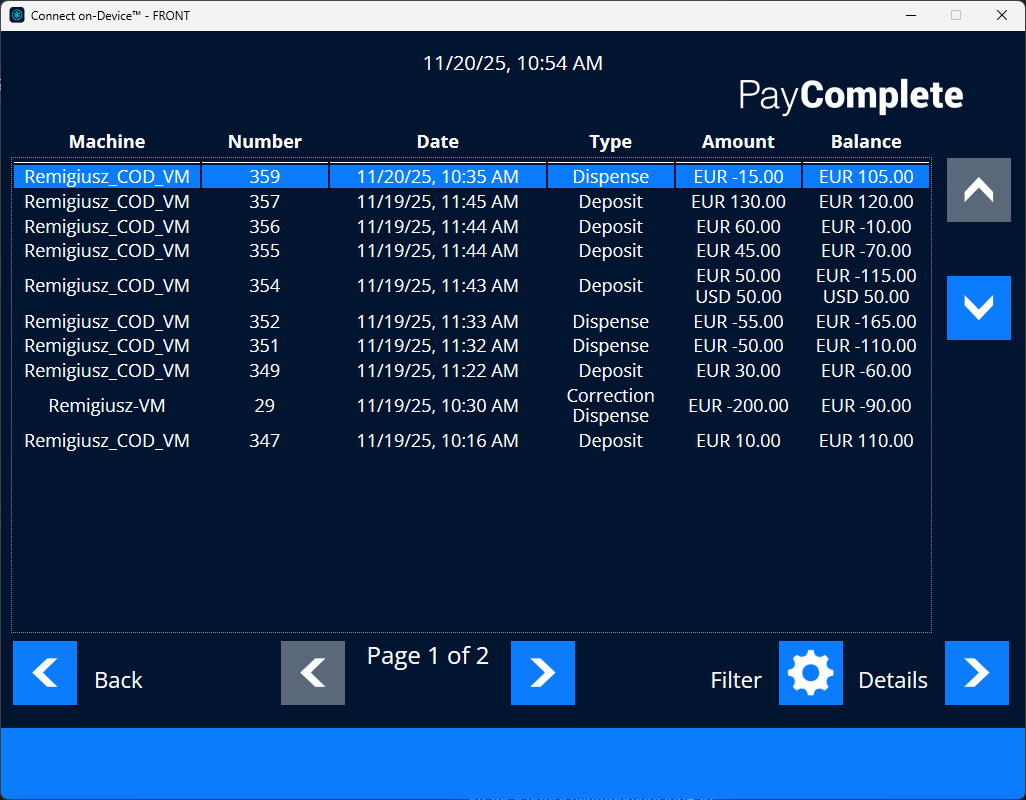Click the Back arrow icon
This screenshot has width=1026, height=800.
pyautogui.click(x=45, y=673)
